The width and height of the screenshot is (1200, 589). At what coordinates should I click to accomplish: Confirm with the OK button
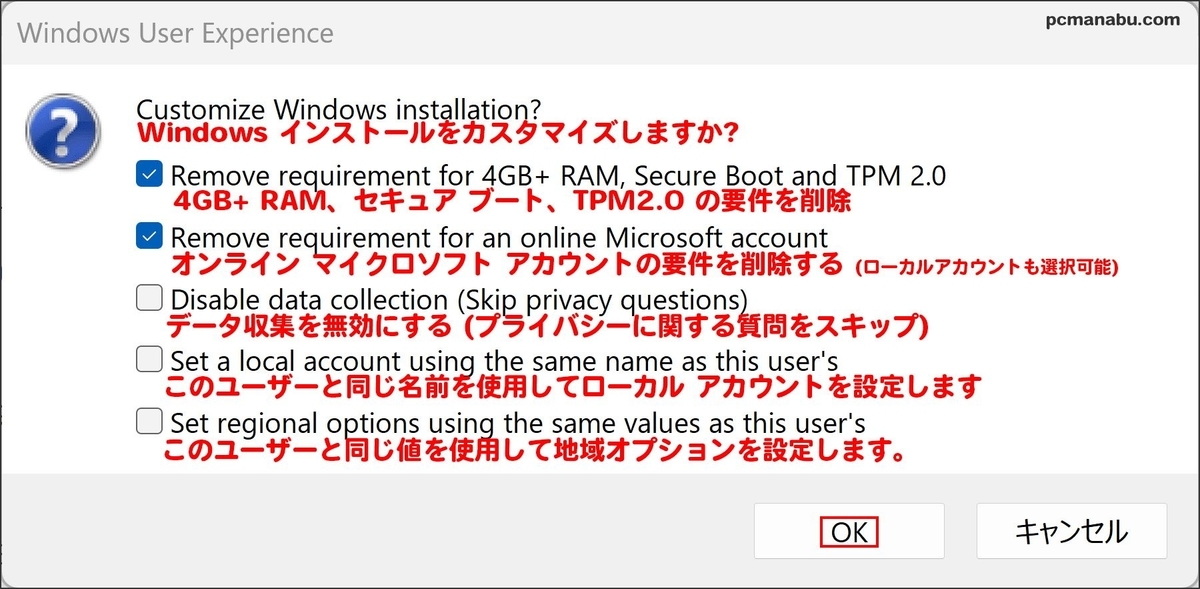[x=849, y=531]
